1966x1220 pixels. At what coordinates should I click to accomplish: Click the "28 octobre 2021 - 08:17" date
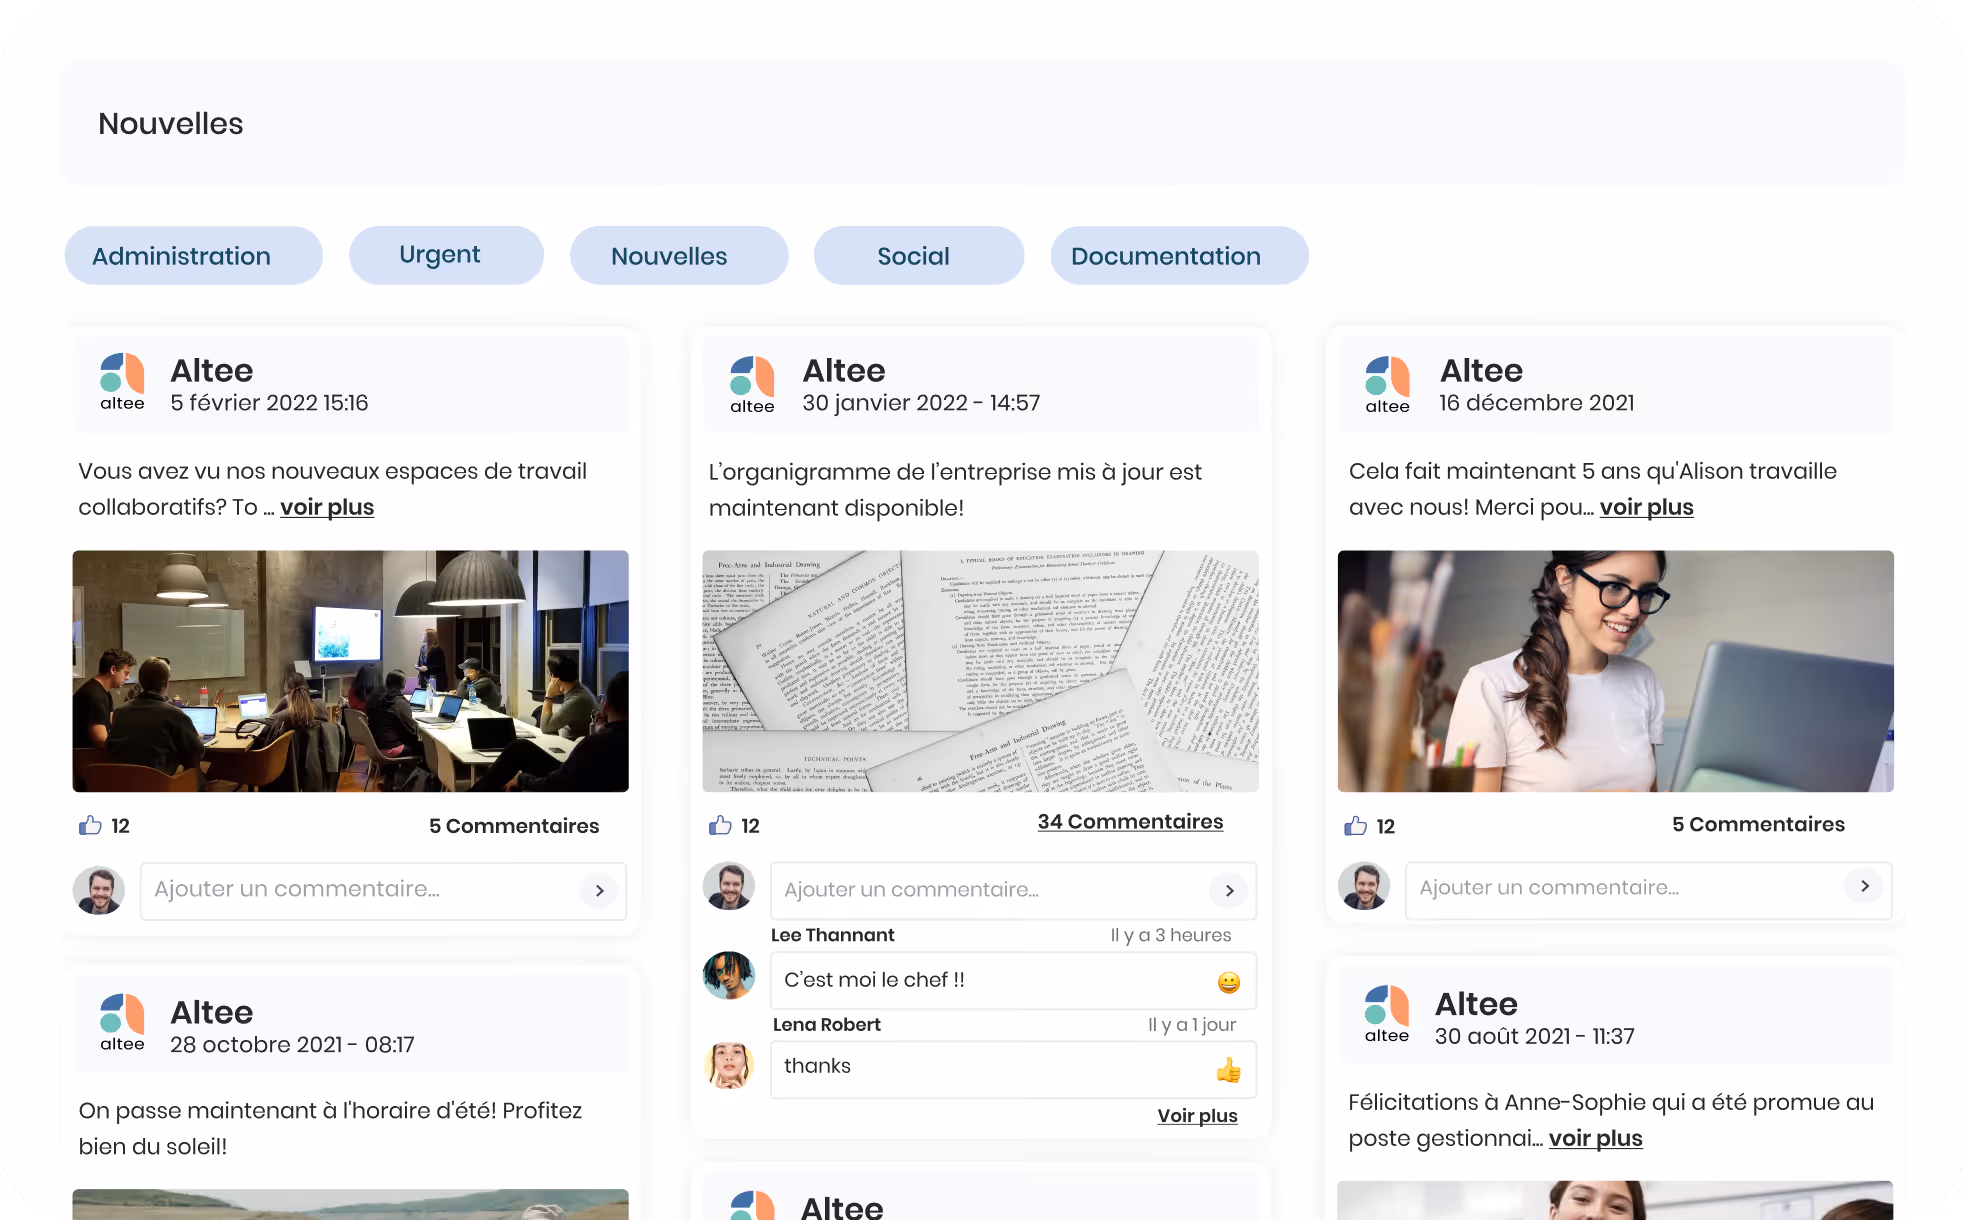[x=292, y=1044]
